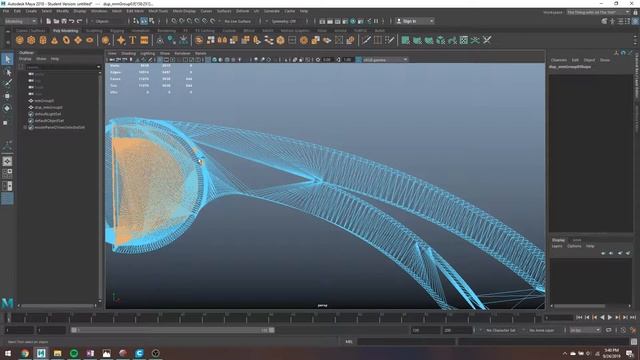Toggle the viewport color management button

358,60
